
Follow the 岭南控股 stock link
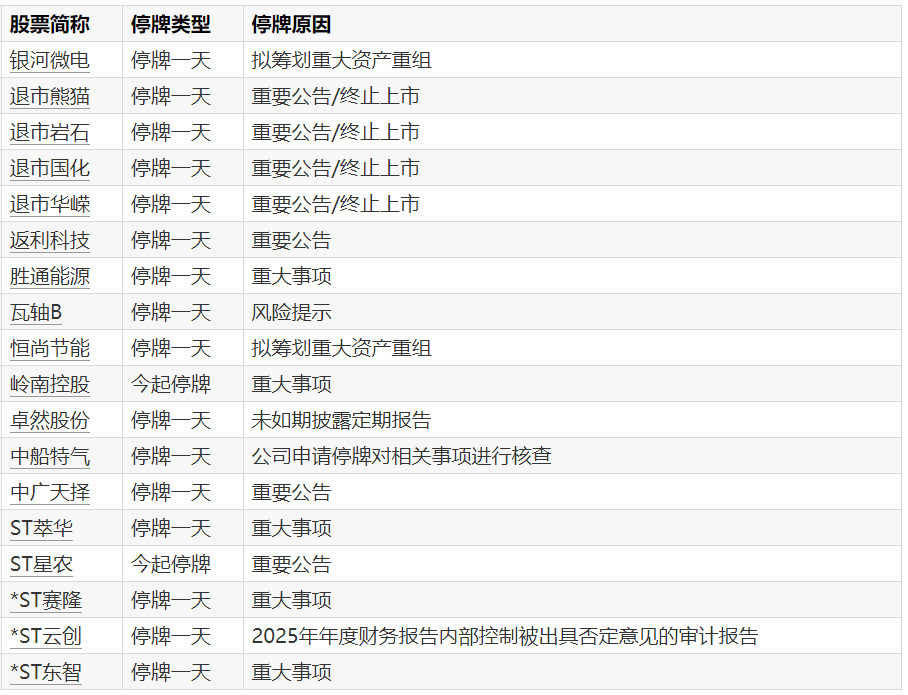tap(50, 384)
